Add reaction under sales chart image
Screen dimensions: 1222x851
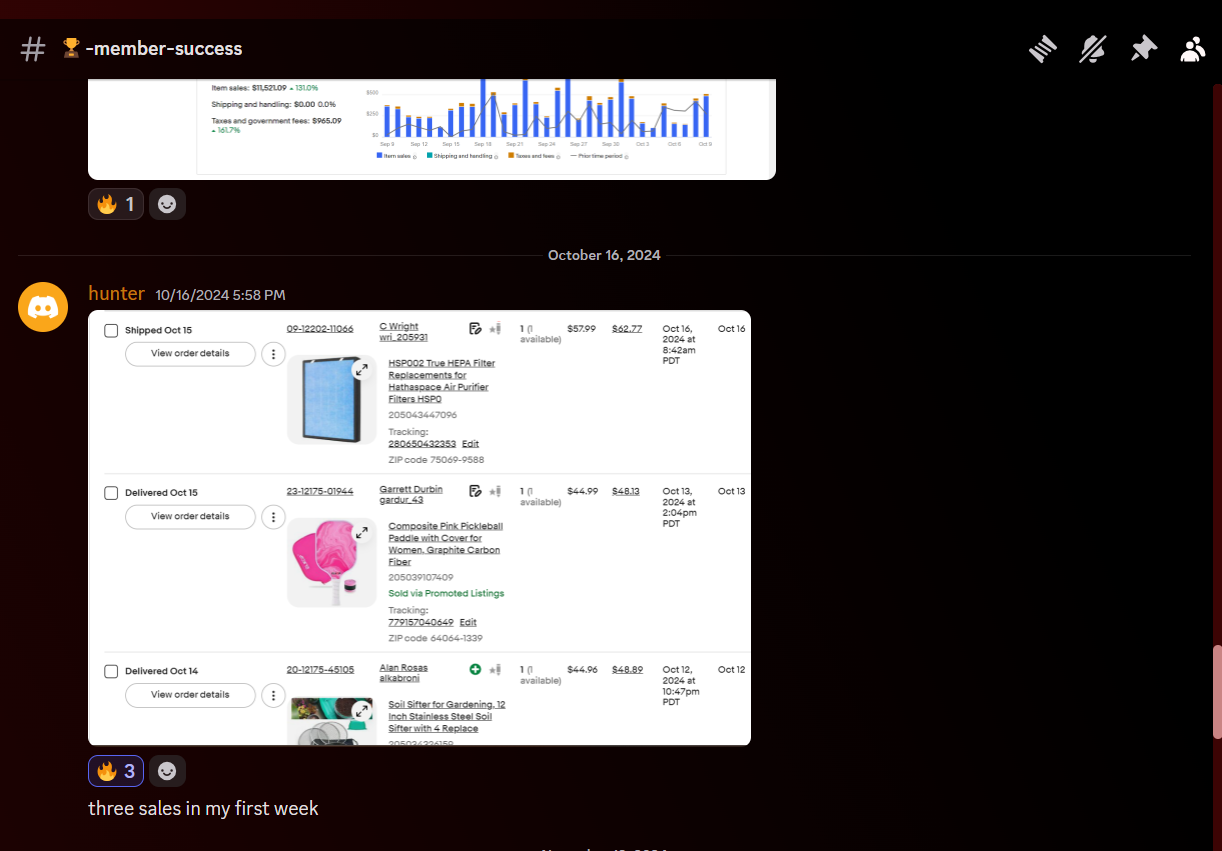[167, 204]
